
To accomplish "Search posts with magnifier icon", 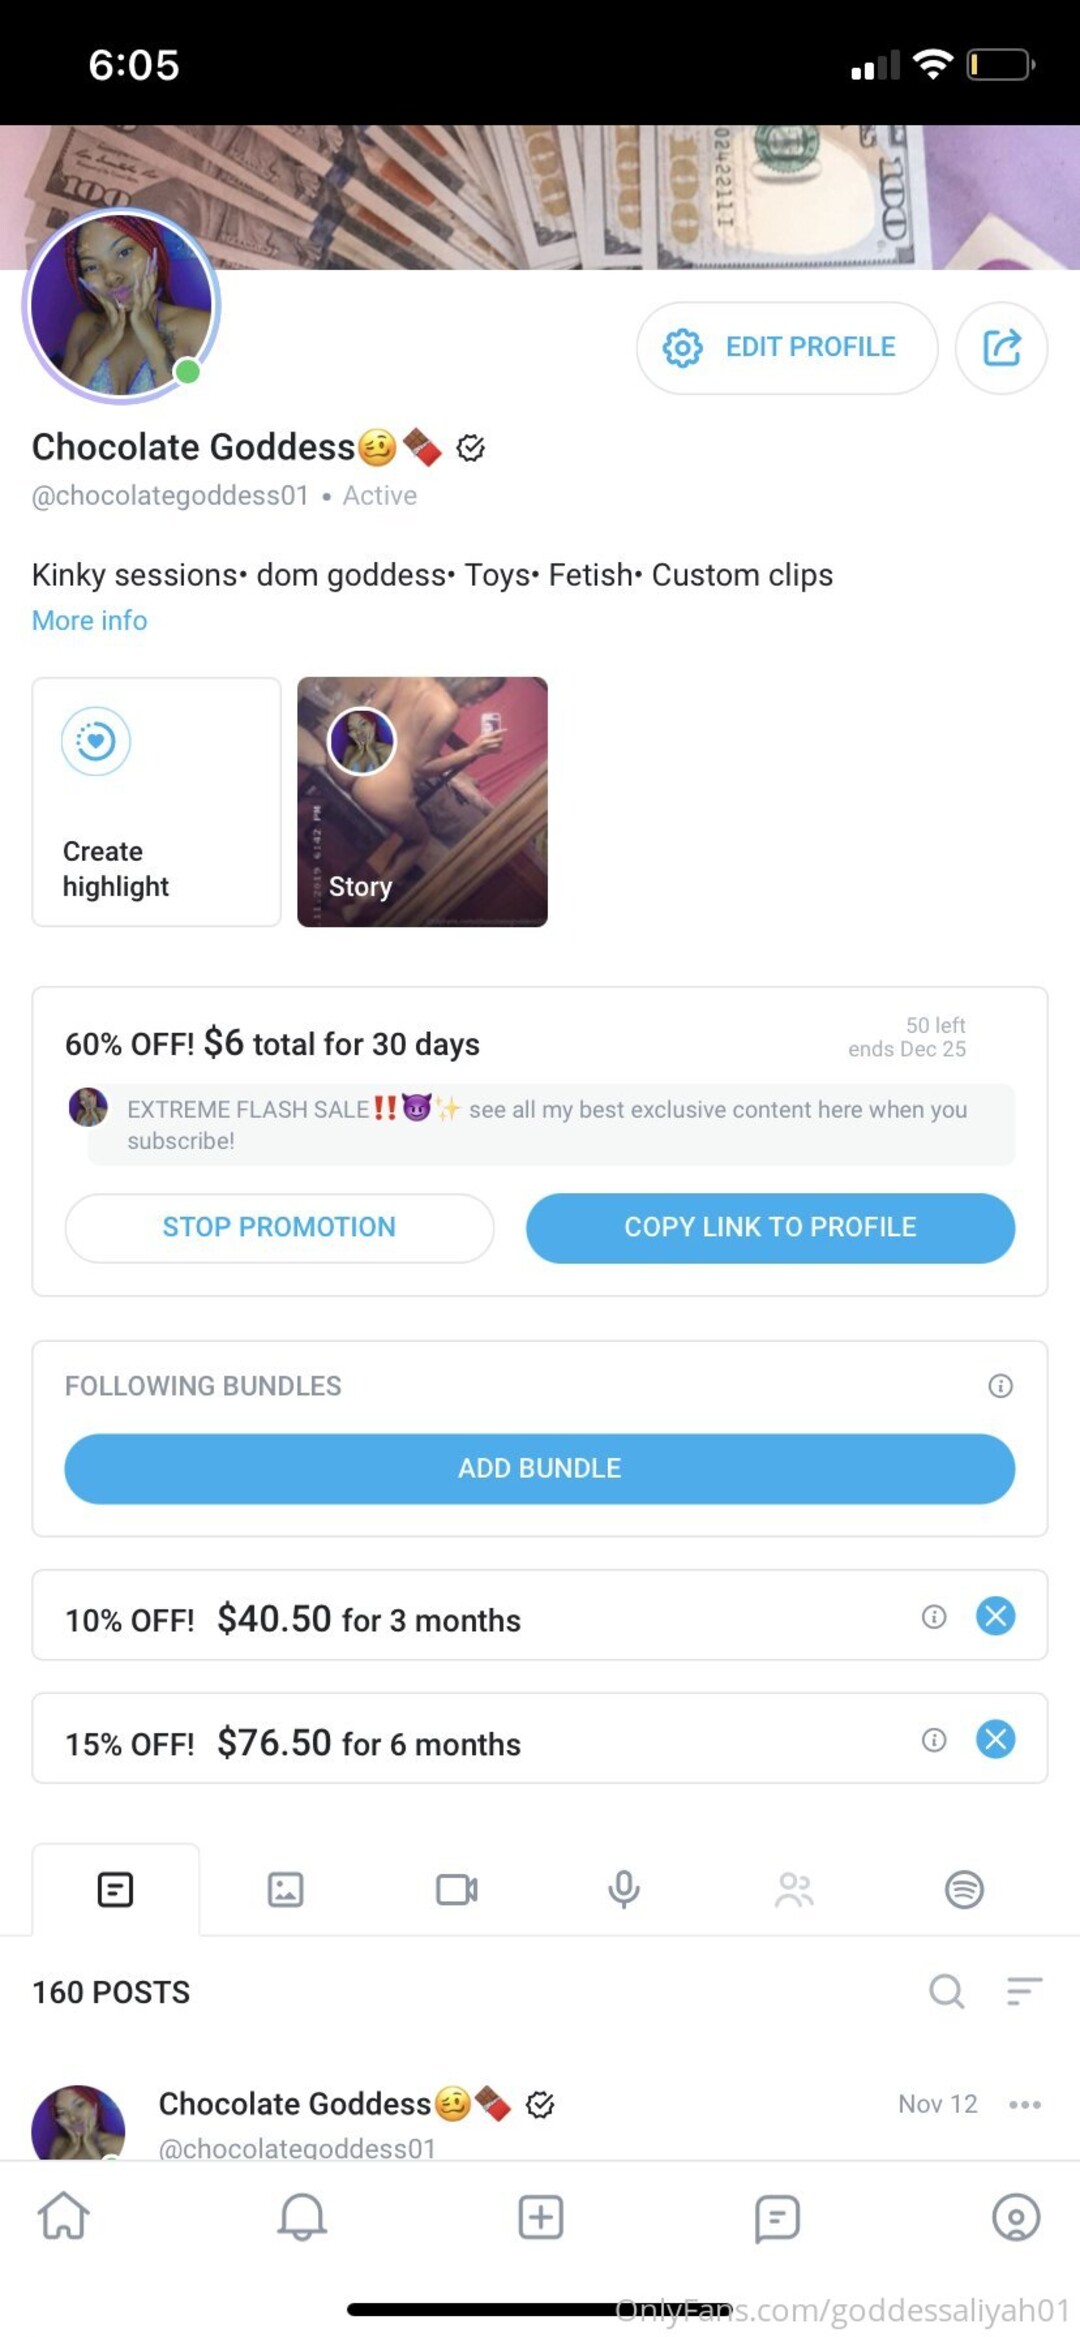I will tap(946, 1991).
